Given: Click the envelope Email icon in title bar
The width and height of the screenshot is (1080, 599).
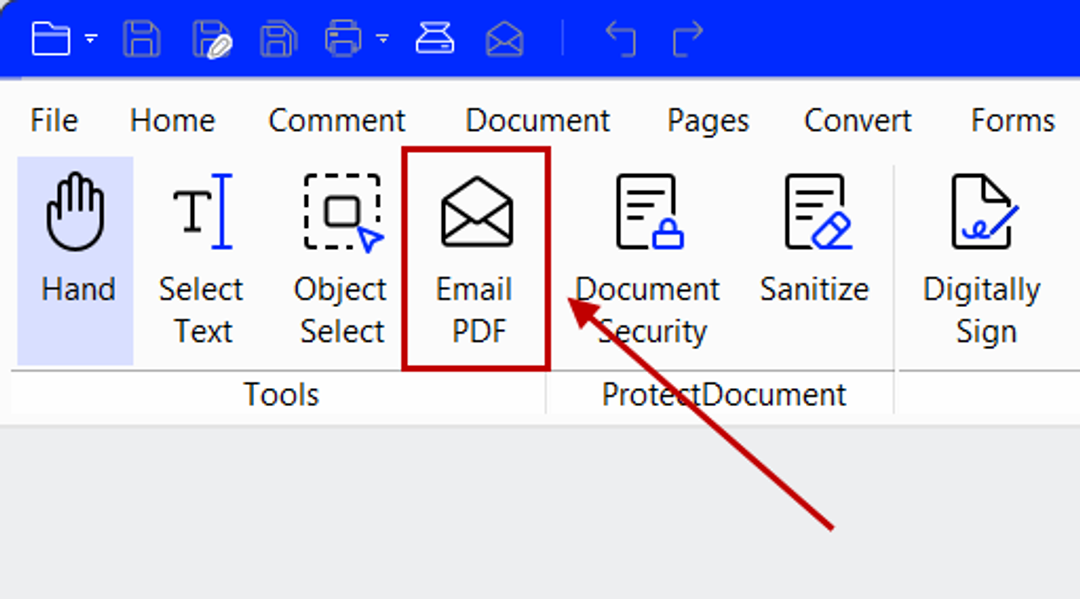Looking at the screenshot, I should 505,39.
